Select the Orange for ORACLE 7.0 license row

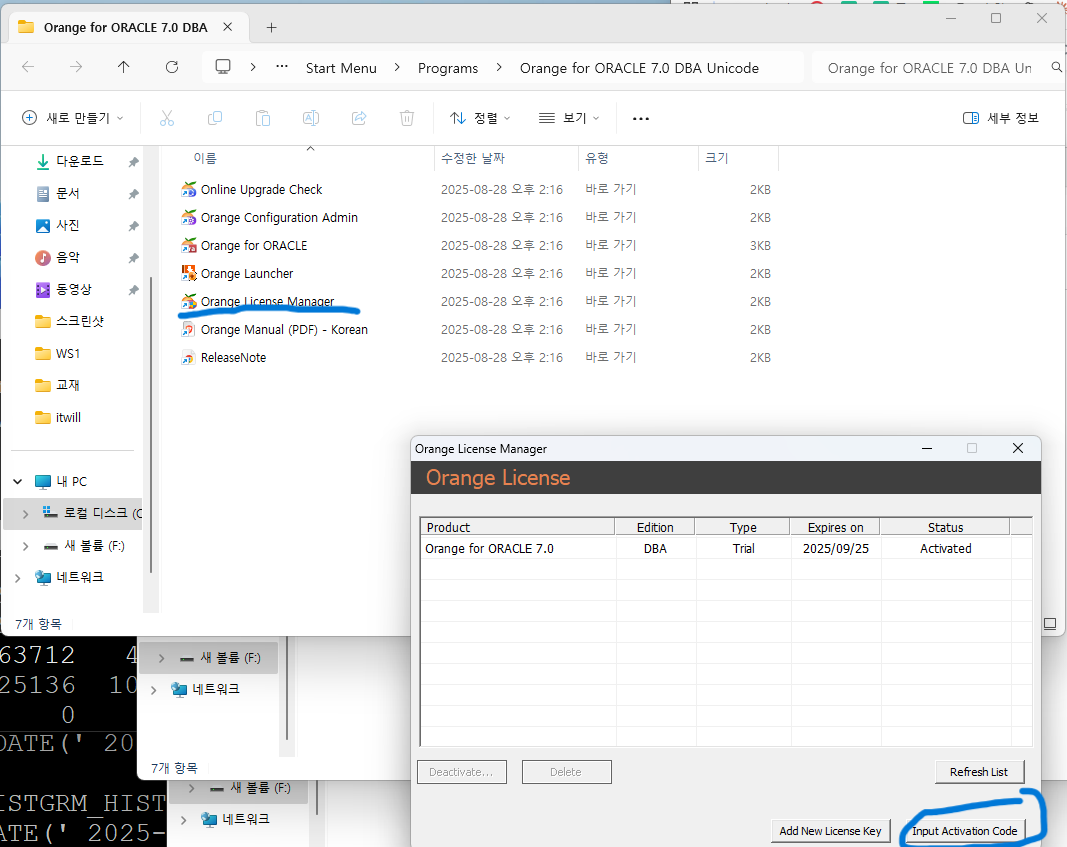725,548
